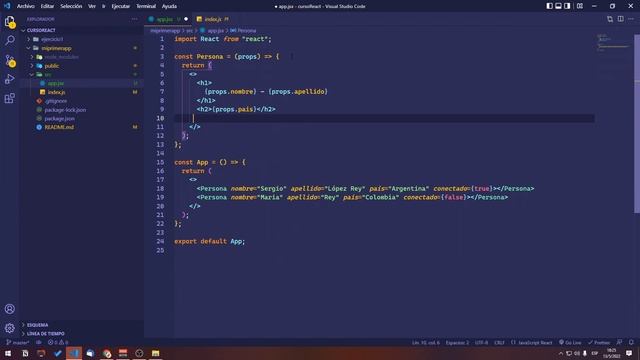The image size is (640, 360).
Task: Open package-lock.json in the file tree
Action: coord(82,110)
